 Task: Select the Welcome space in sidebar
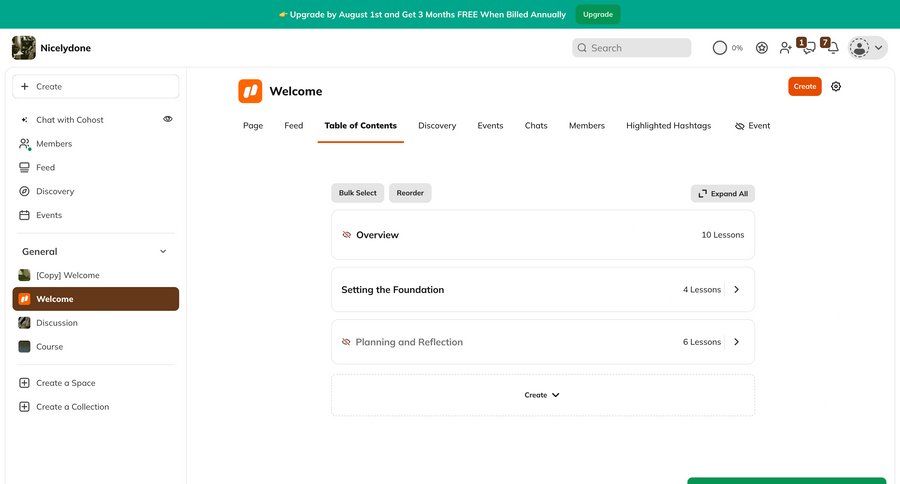coord(95,299)
